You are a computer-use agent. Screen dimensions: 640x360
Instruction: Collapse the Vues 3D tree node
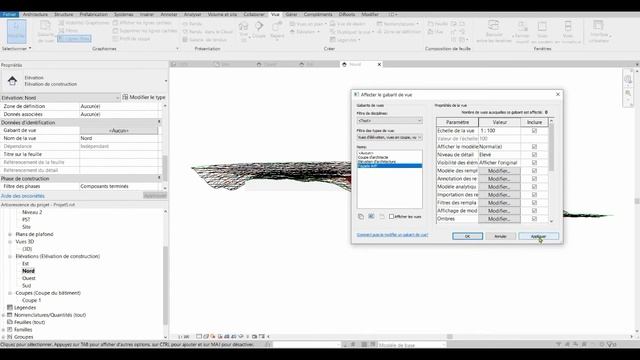point(10,242)
